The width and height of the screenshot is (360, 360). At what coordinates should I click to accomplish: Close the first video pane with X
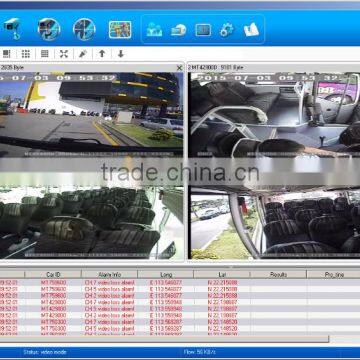(179, 68)
